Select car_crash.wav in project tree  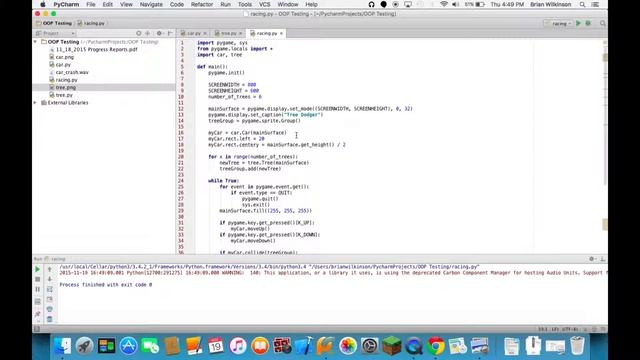click(x=72, y=72)
